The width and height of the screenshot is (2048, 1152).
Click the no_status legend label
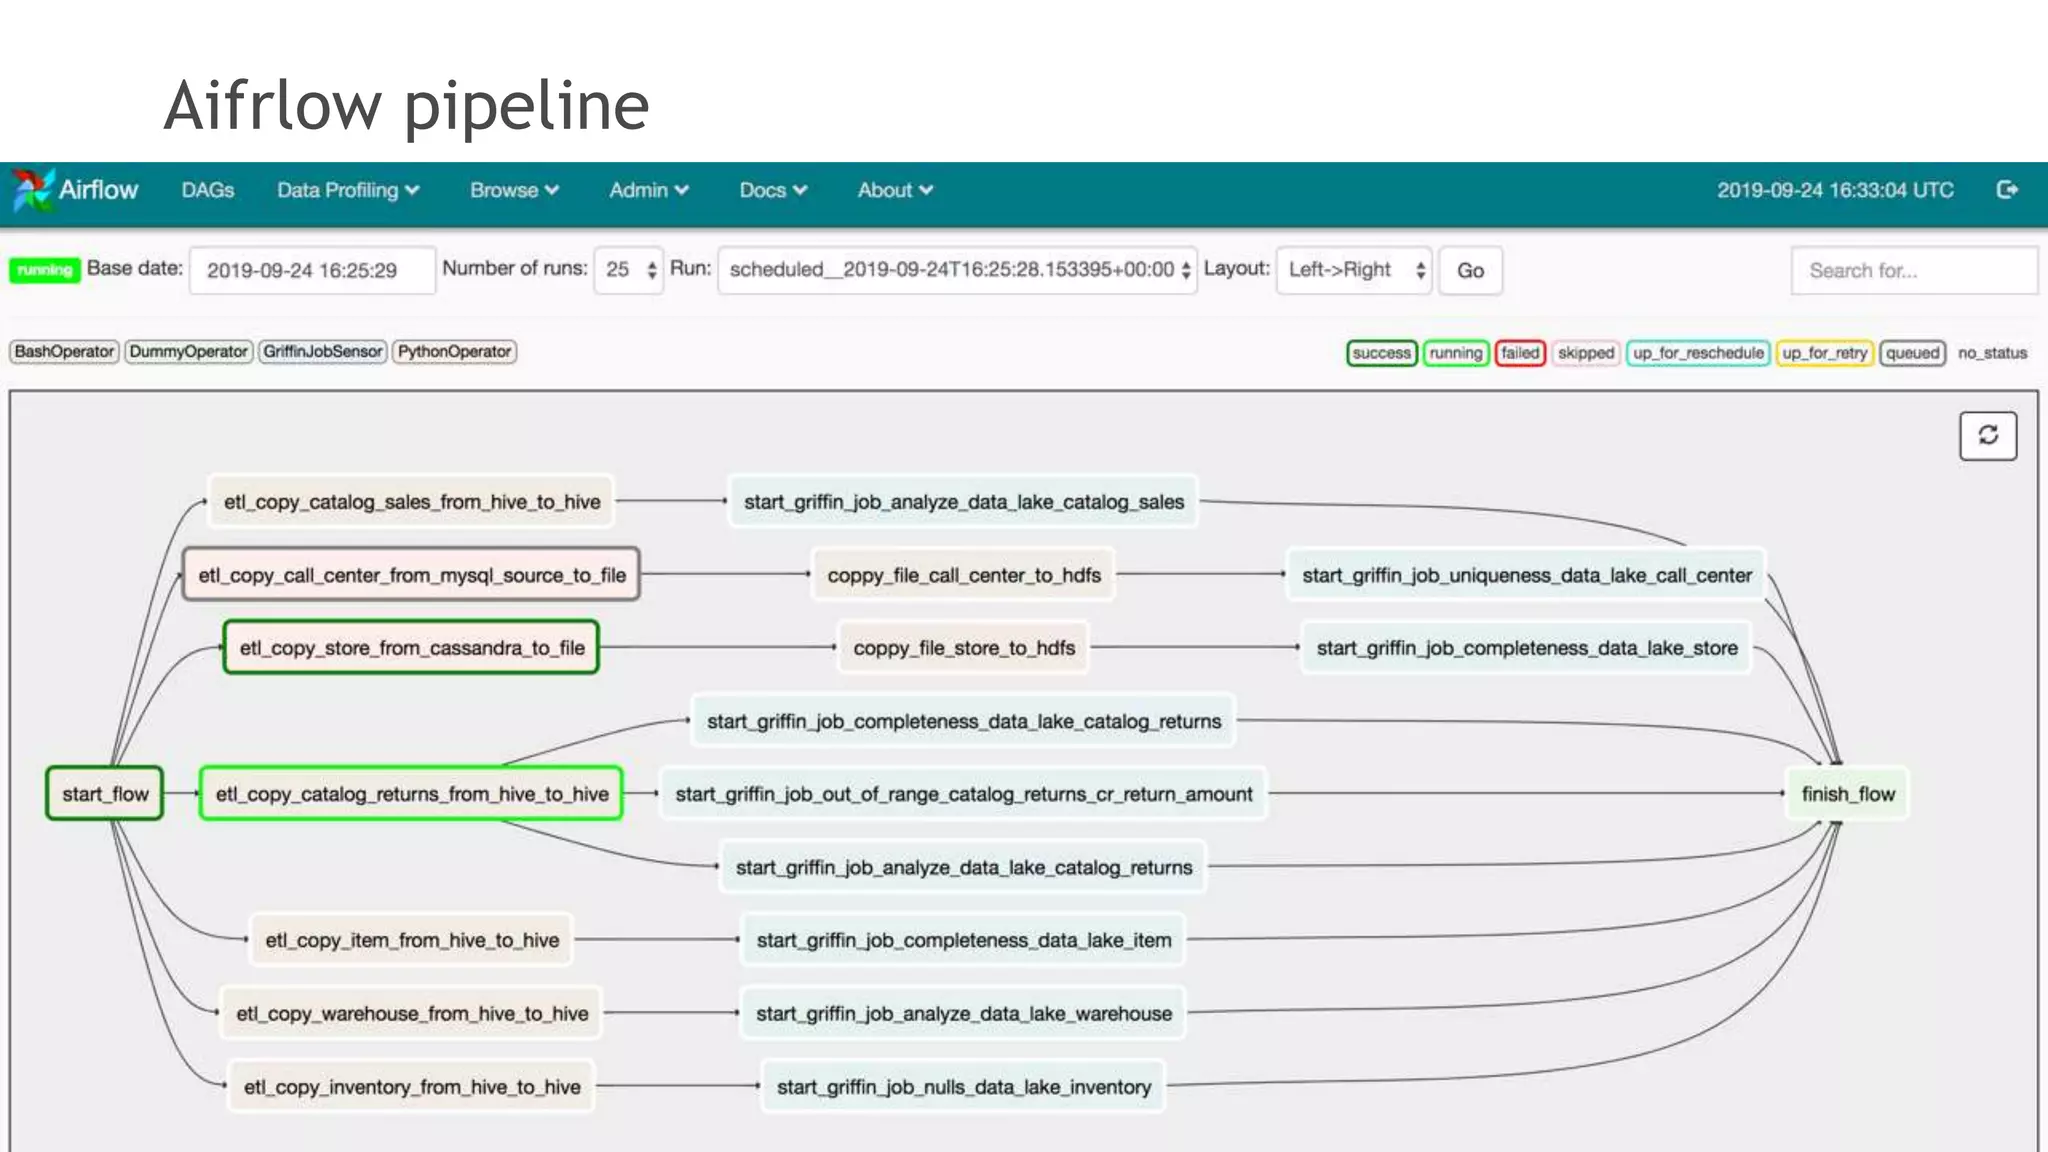tap(1992, 353)
